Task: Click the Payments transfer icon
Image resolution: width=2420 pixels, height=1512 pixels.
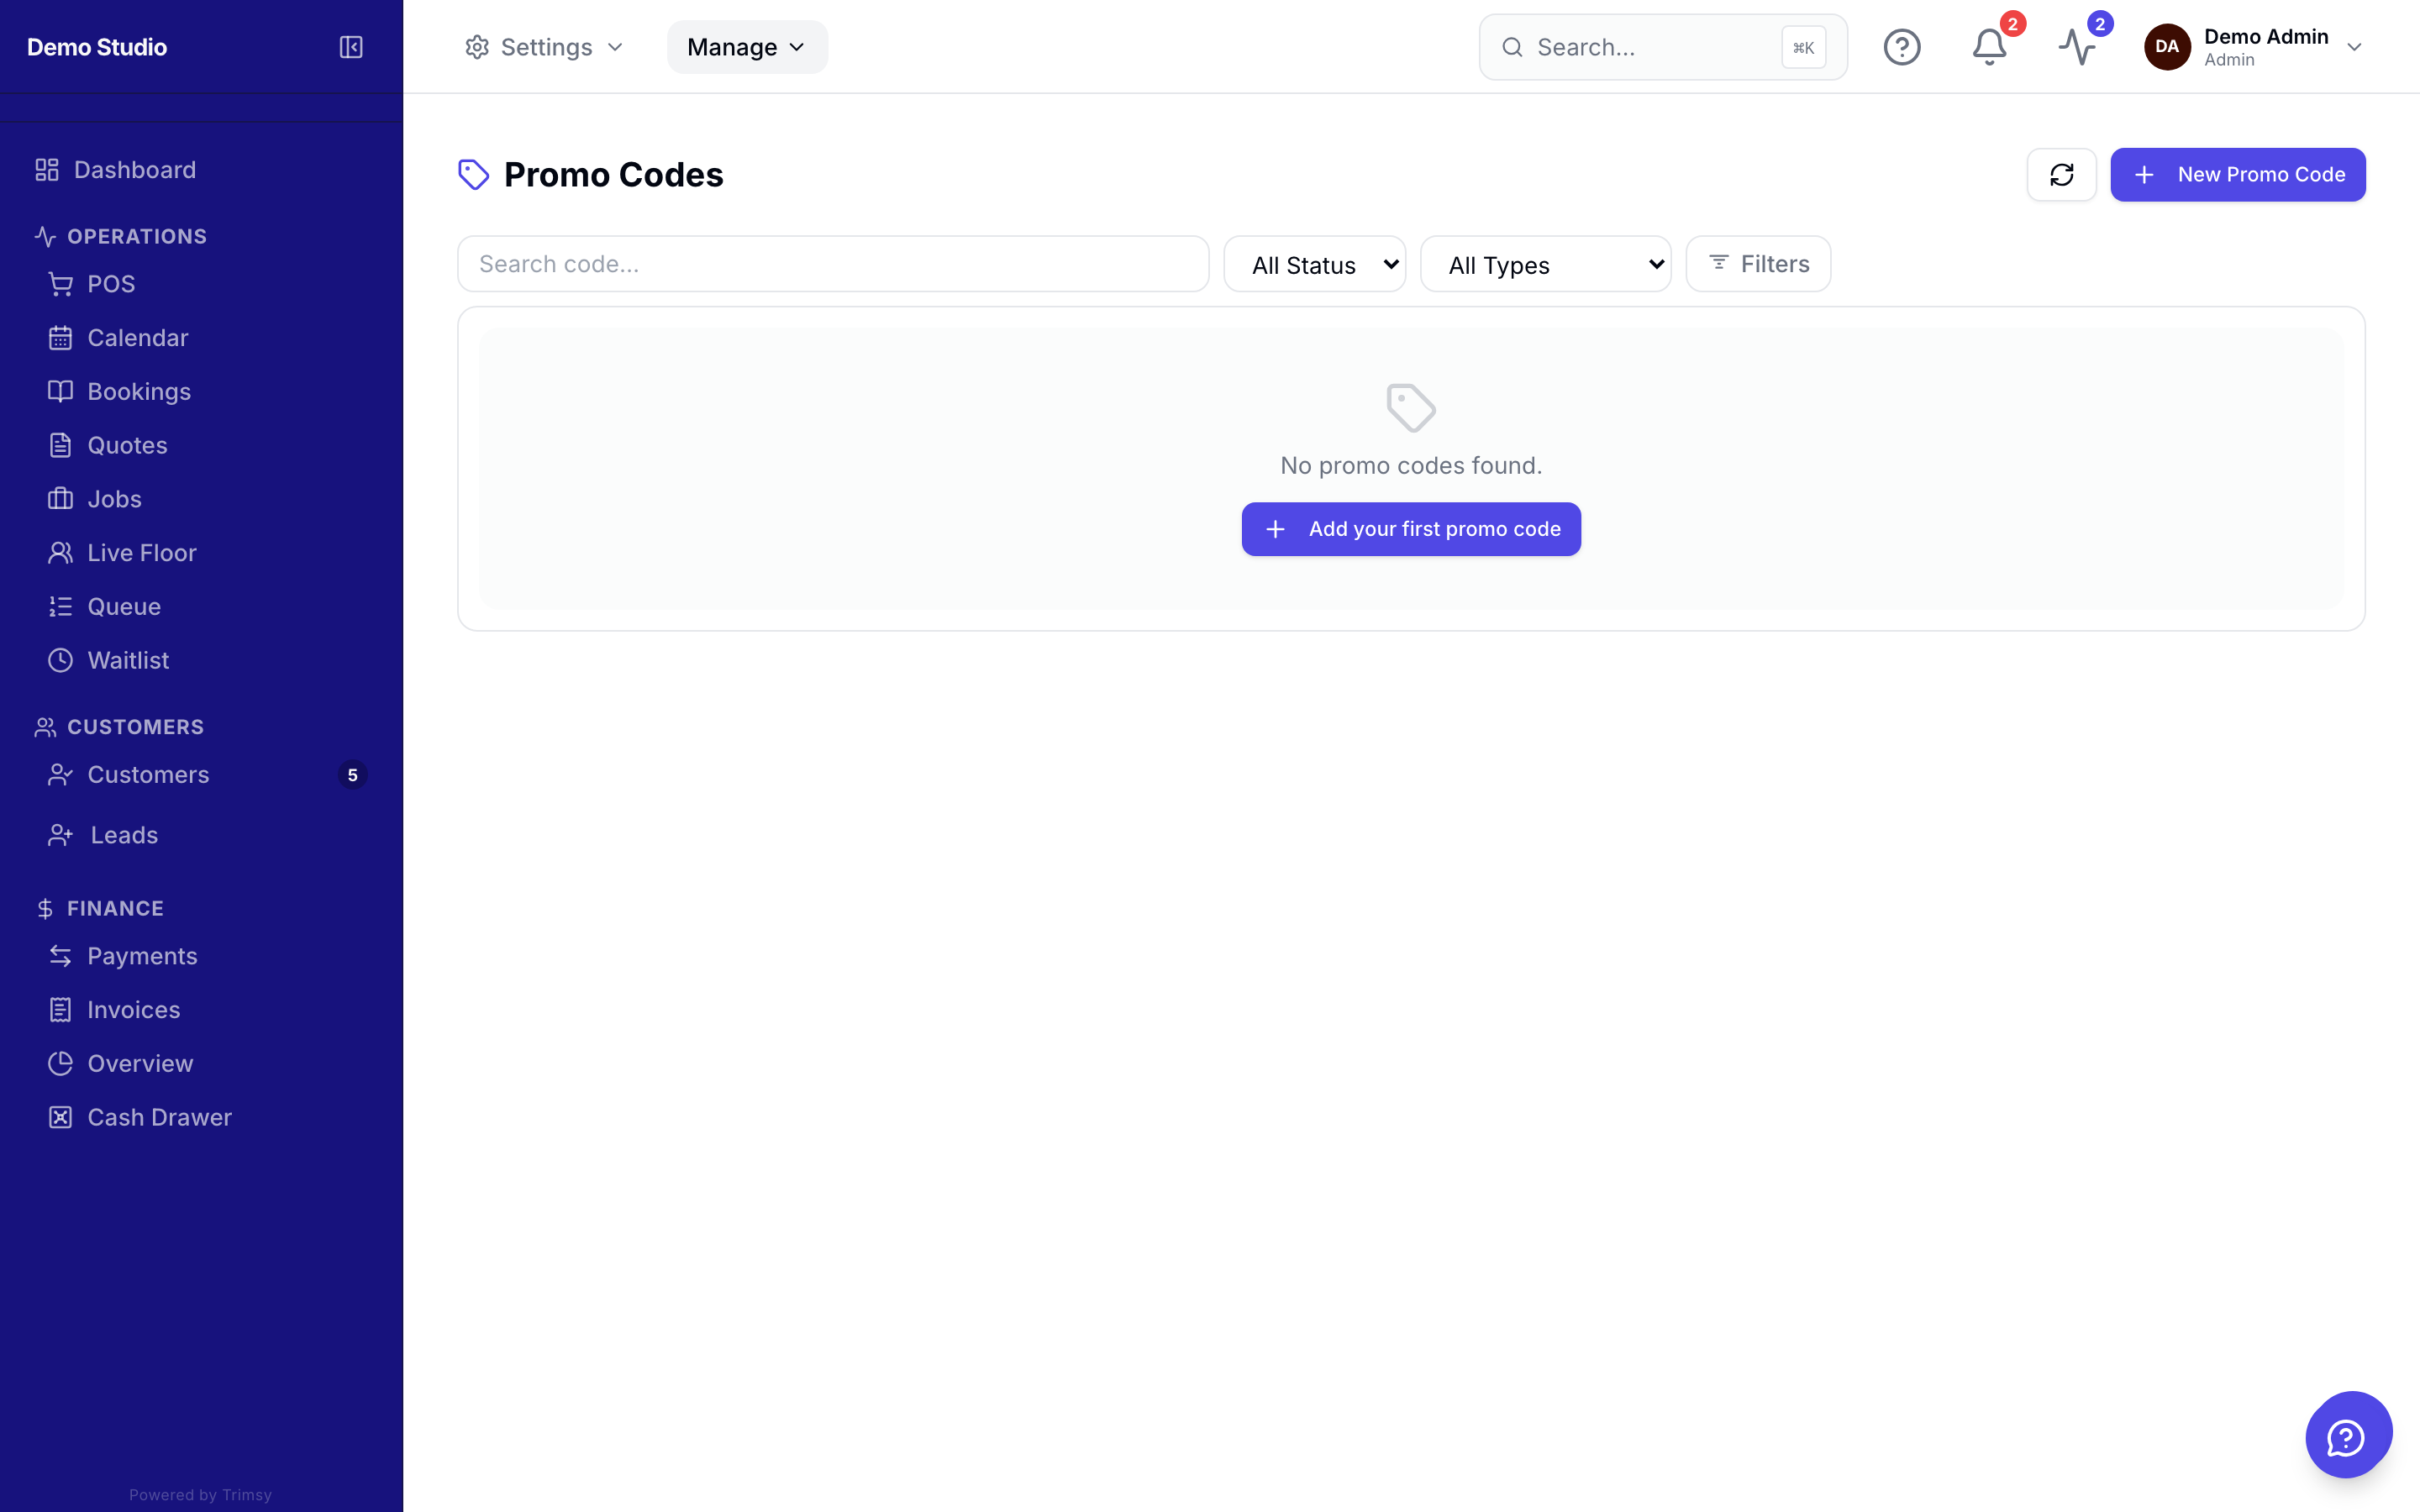Action: 61,956
